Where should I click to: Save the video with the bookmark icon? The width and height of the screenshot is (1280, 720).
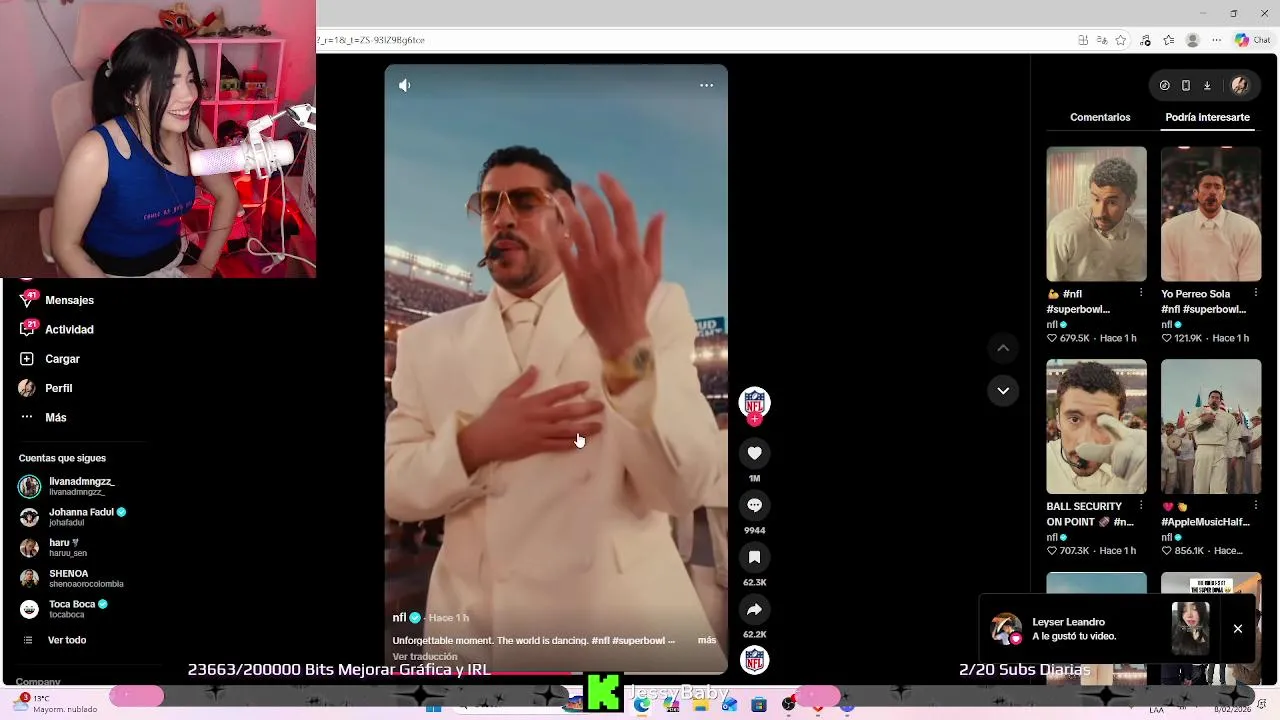click(x=754, y=557)
